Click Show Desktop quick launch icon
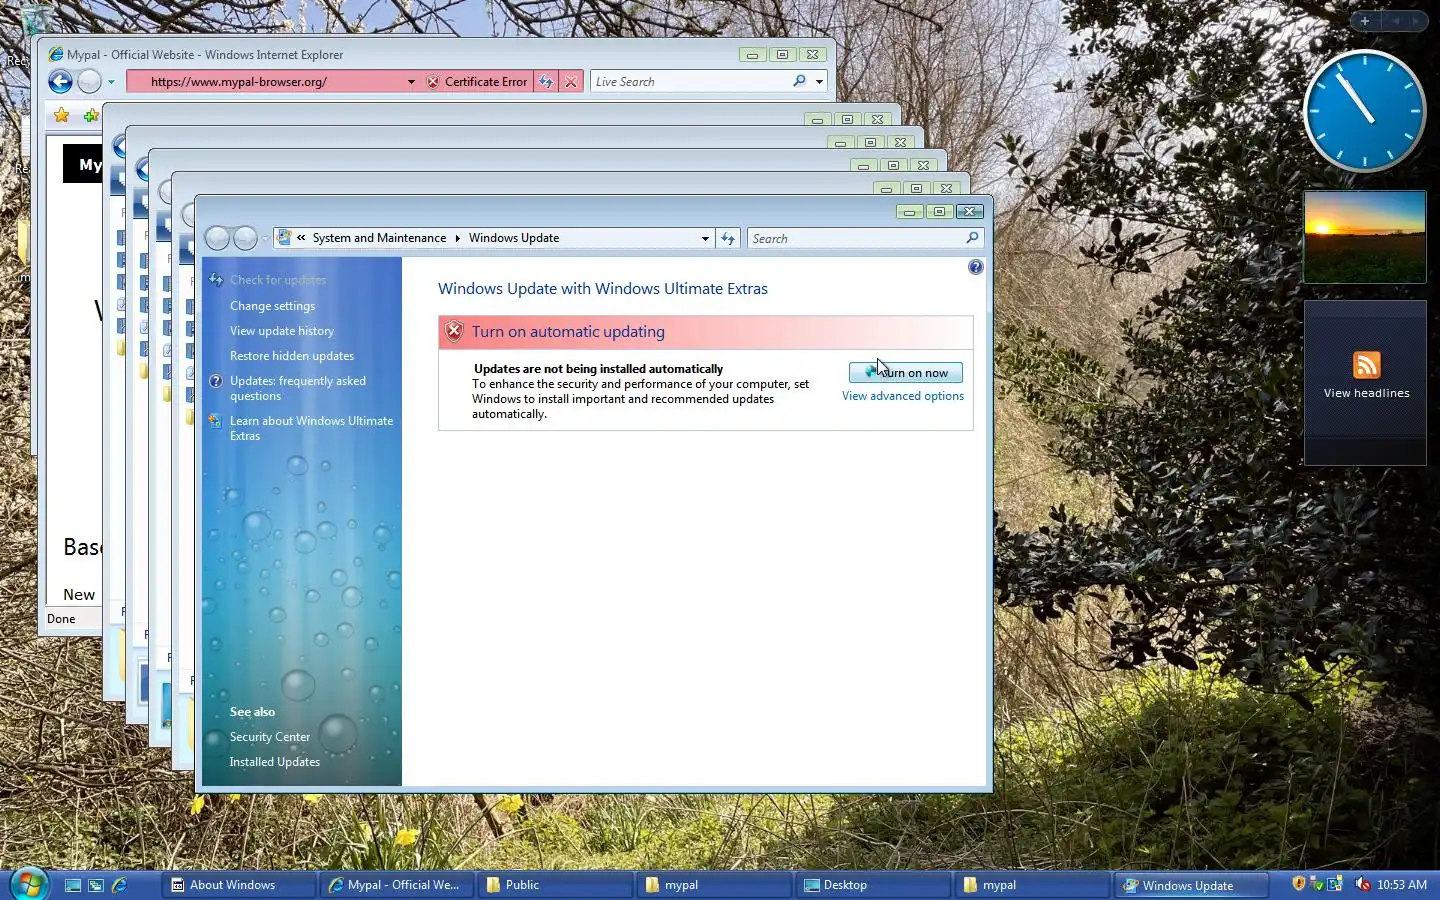This screenshot has height=900, width=1440. pos(73,885)
